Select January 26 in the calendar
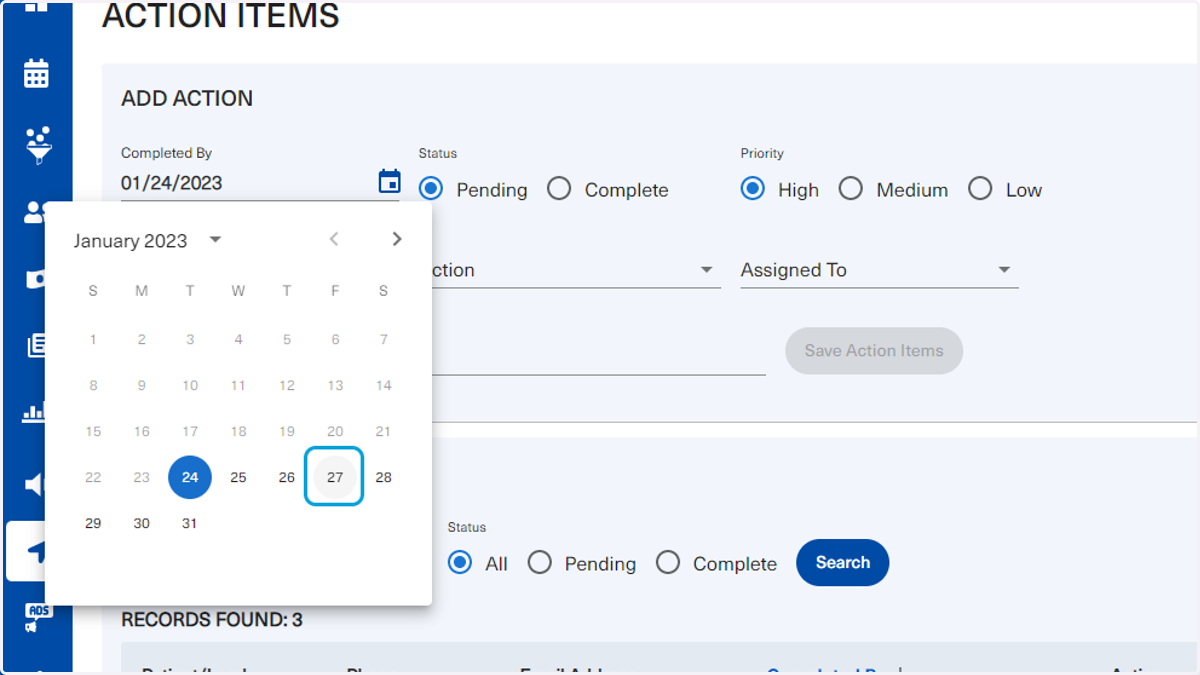 pyautogui.click(x=287, y=477)
